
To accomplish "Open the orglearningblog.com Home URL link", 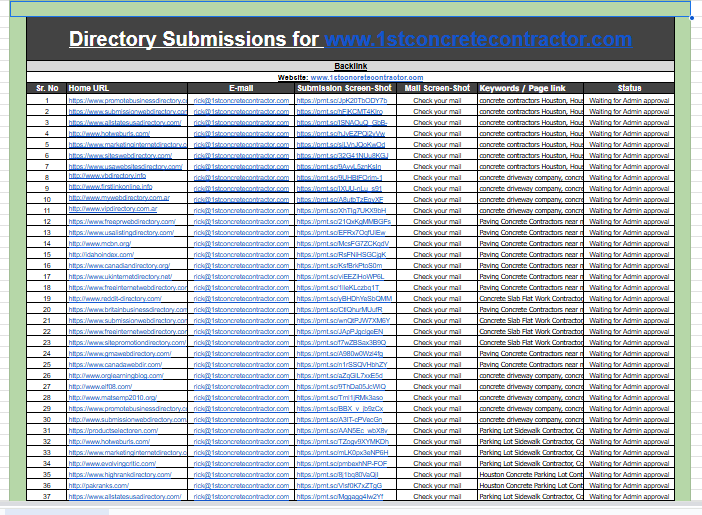I will tap(116, 375).
